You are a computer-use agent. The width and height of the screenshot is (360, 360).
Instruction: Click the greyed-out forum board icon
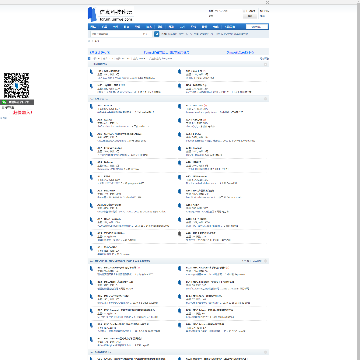(x=180, y=234)
